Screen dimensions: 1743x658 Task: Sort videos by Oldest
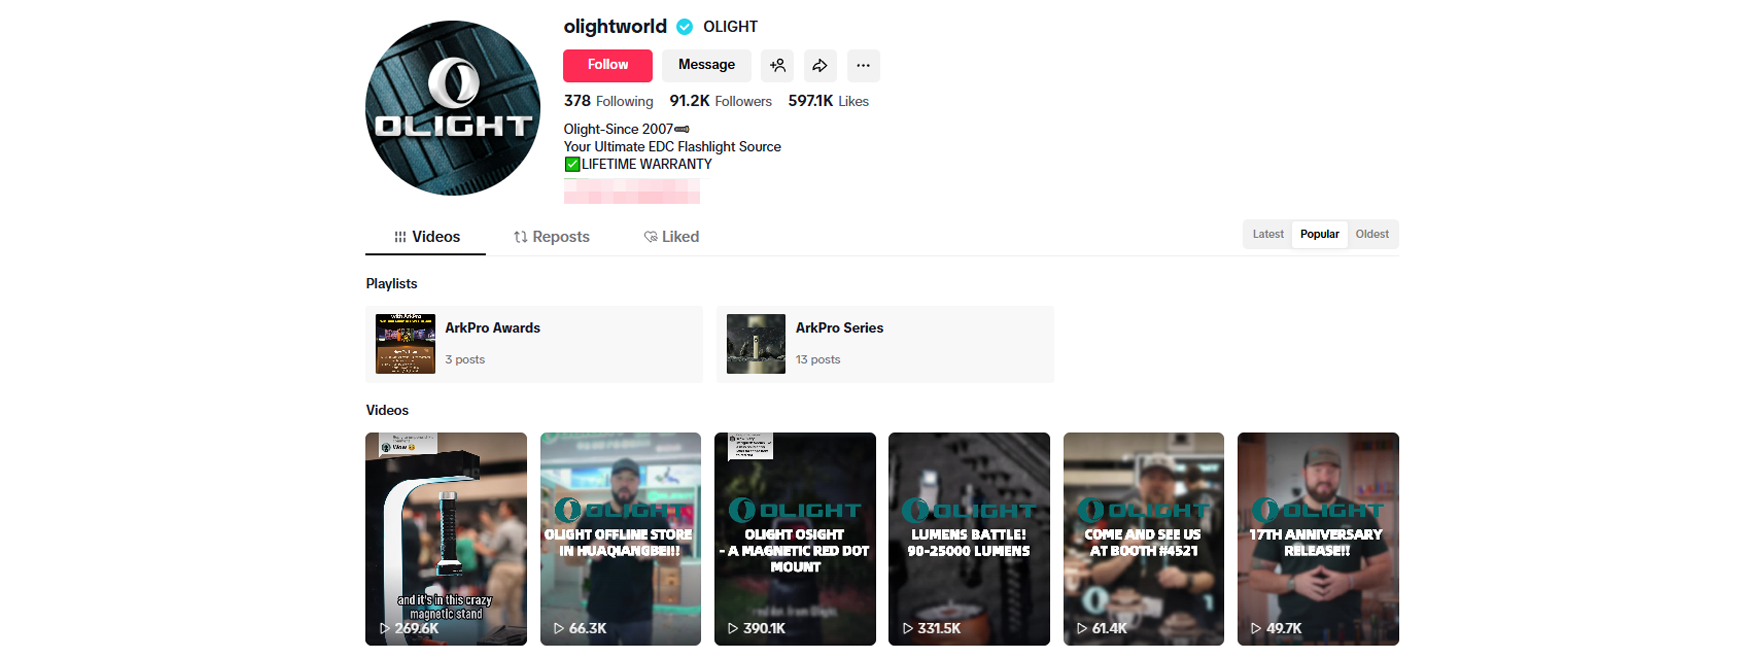pos(1372,234)
